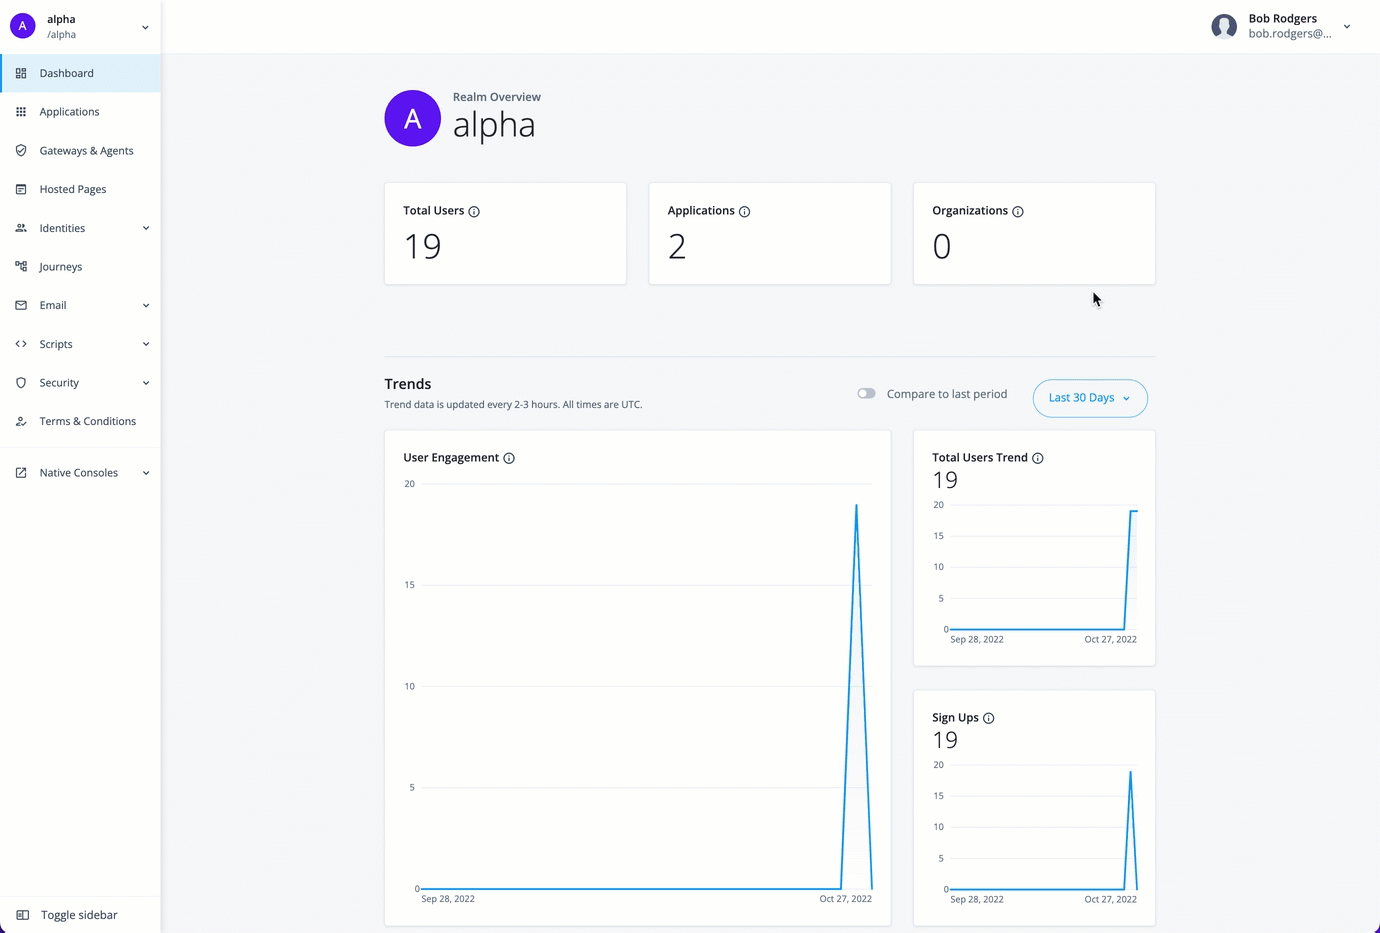Open the User Engagement info tooltip icon
Image resolution: width=1380 pixels, height=933 pixels.
click(x=509, y=458)
